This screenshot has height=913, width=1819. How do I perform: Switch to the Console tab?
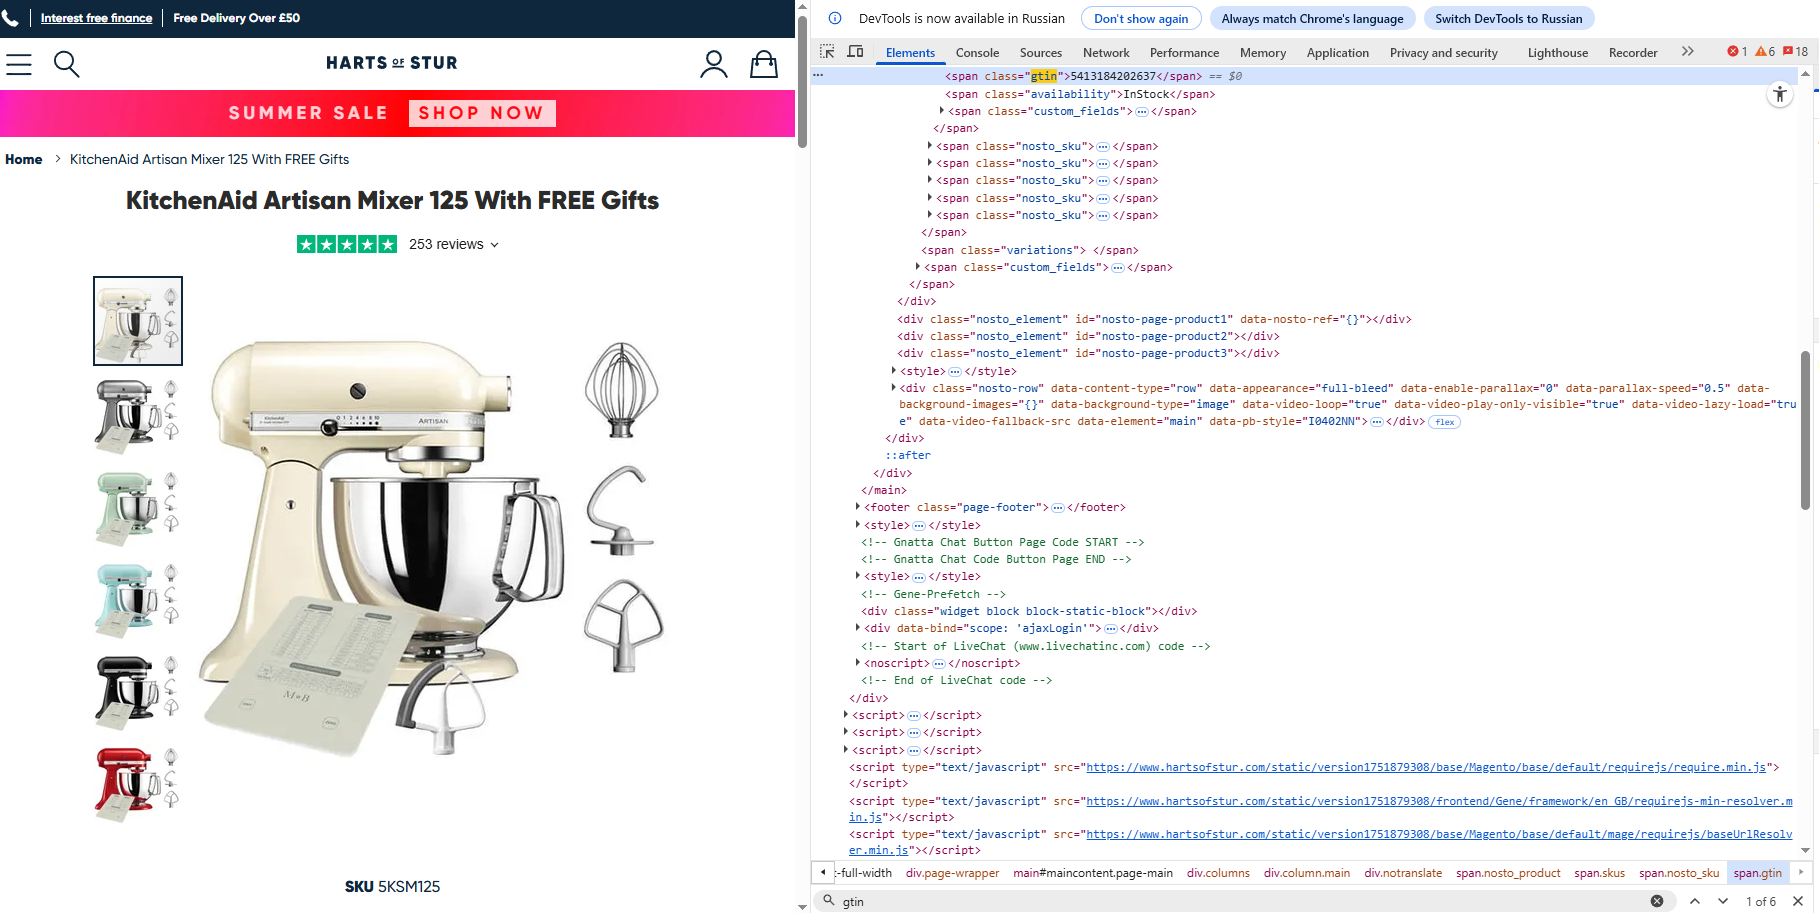tap(977, 52)
